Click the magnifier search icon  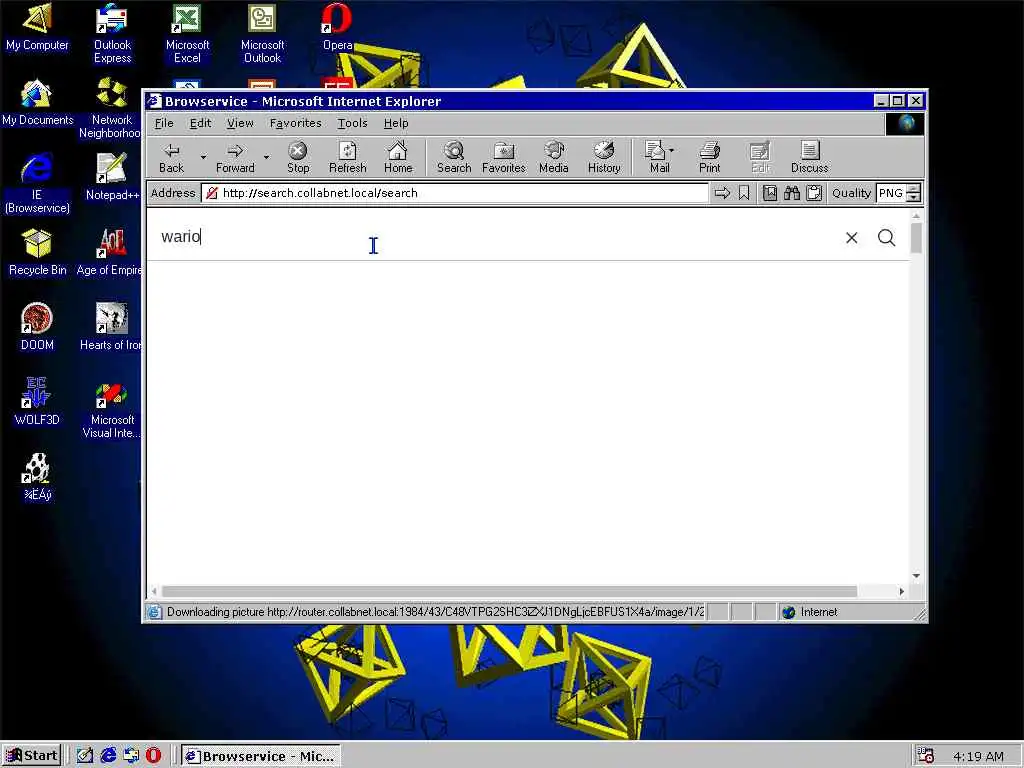[x=886, y=238]
